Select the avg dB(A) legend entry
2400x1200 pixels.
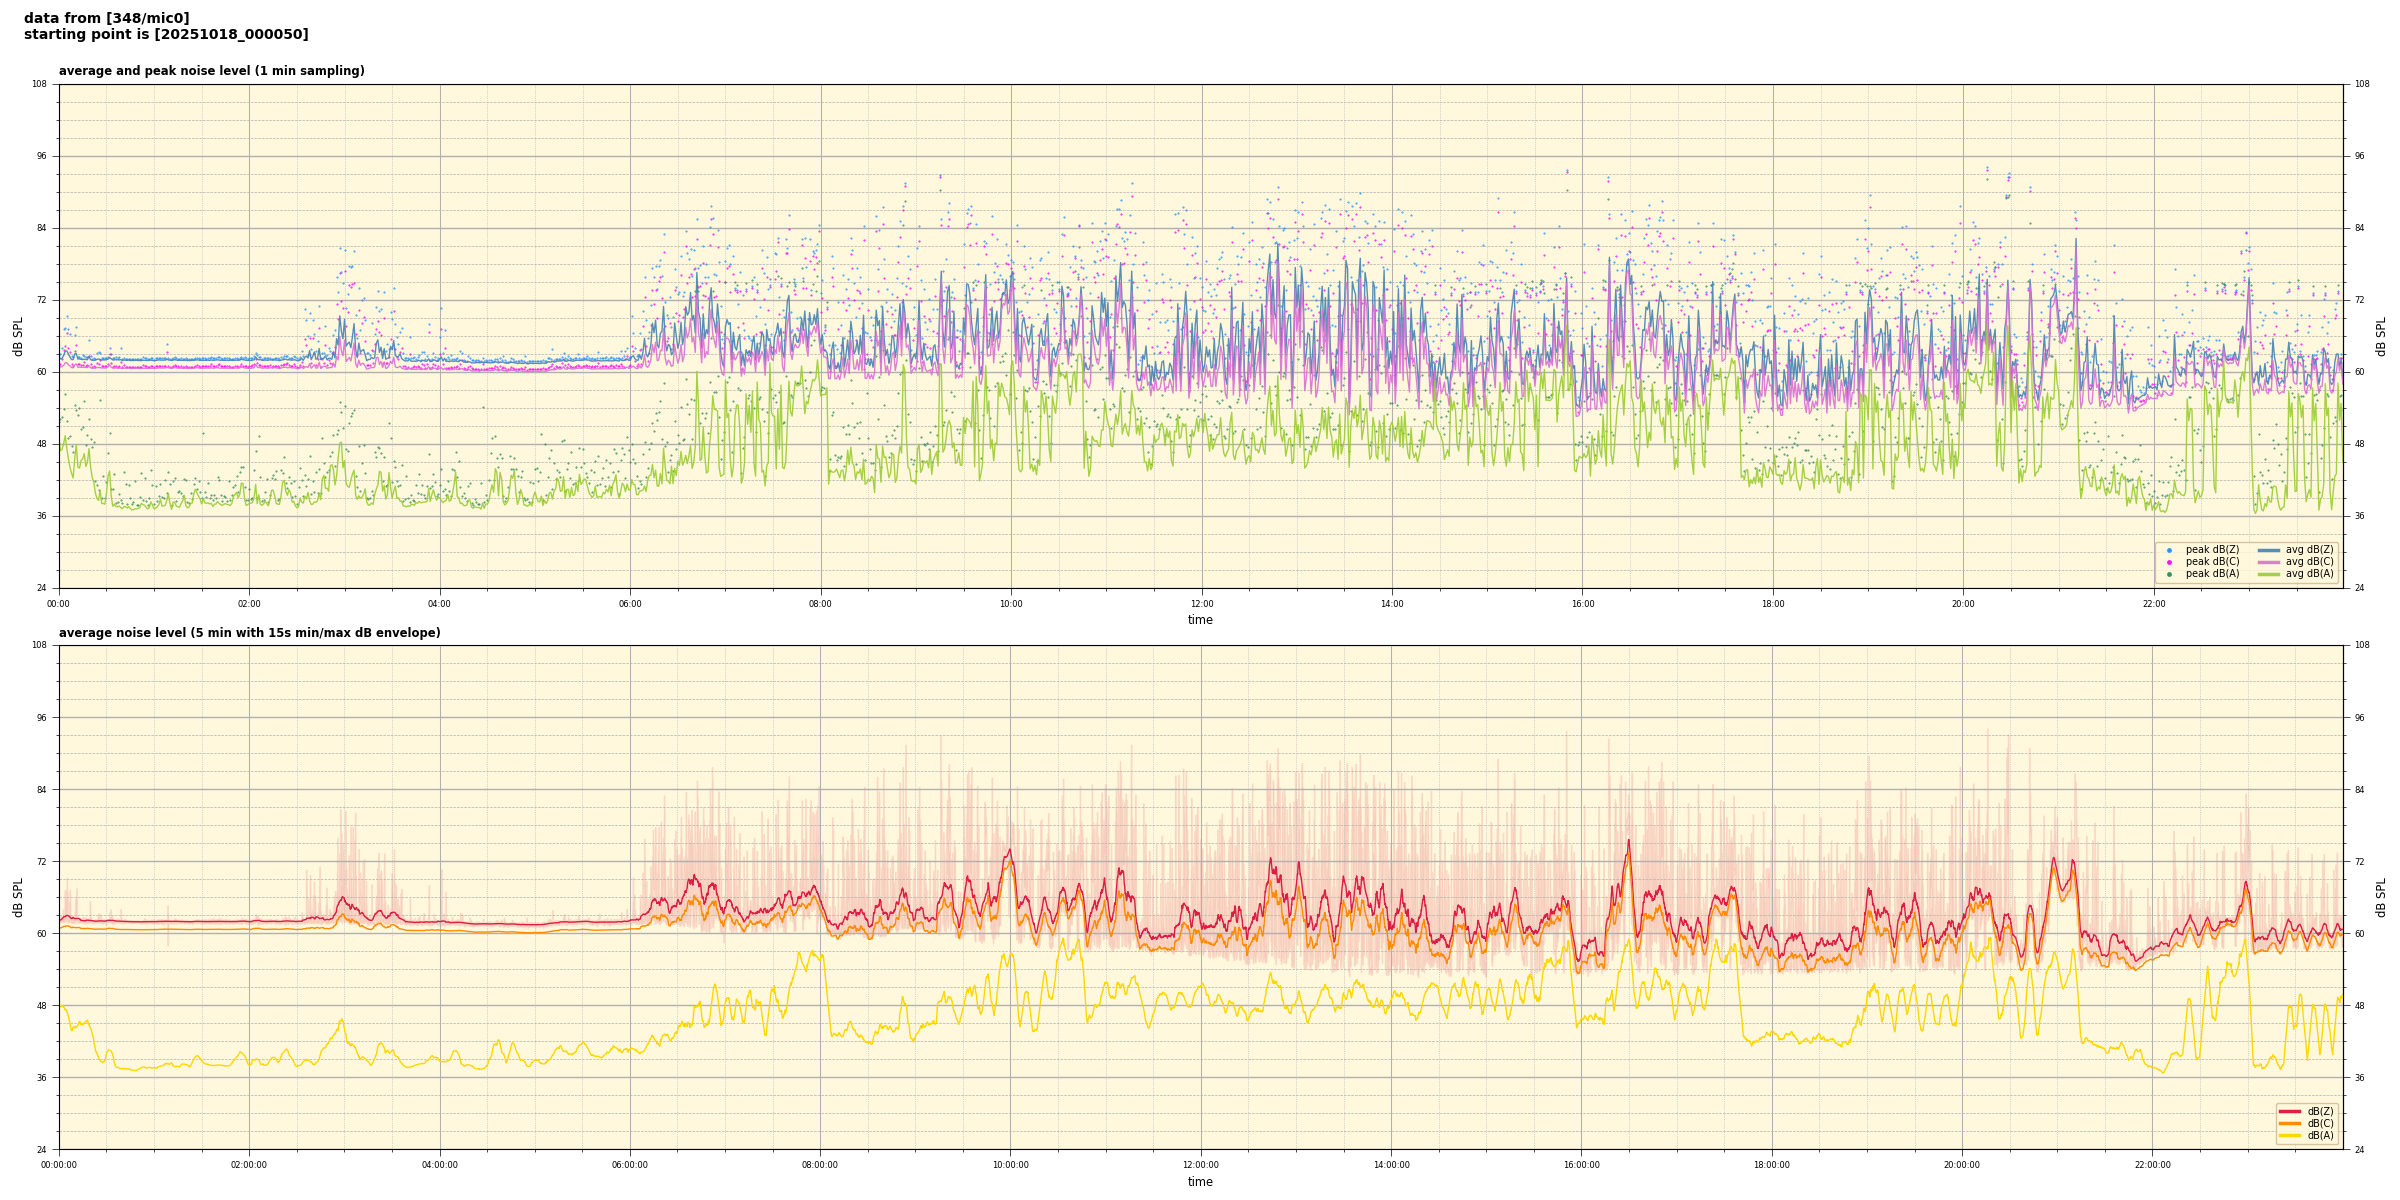[2308, 574]
